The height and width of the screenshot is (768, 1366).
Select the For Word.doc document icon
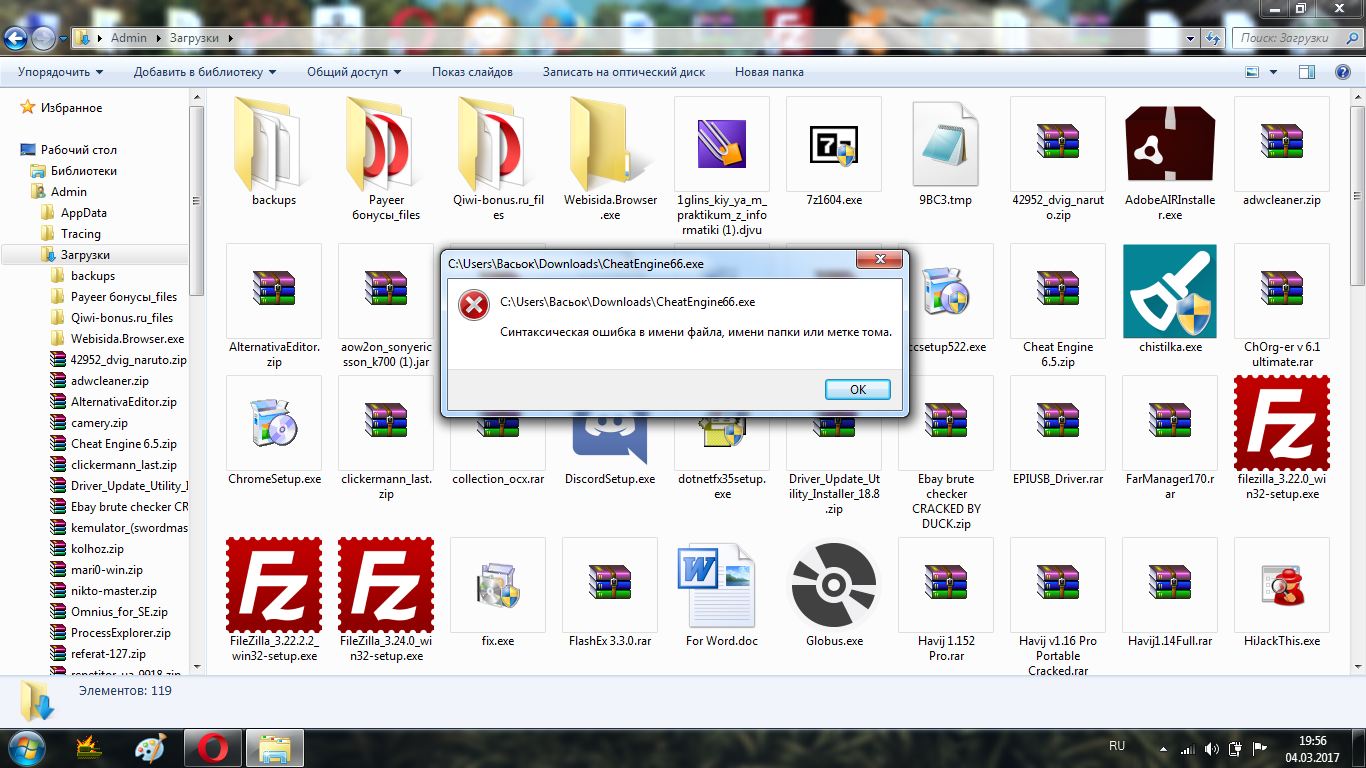[x=721, y=586]
